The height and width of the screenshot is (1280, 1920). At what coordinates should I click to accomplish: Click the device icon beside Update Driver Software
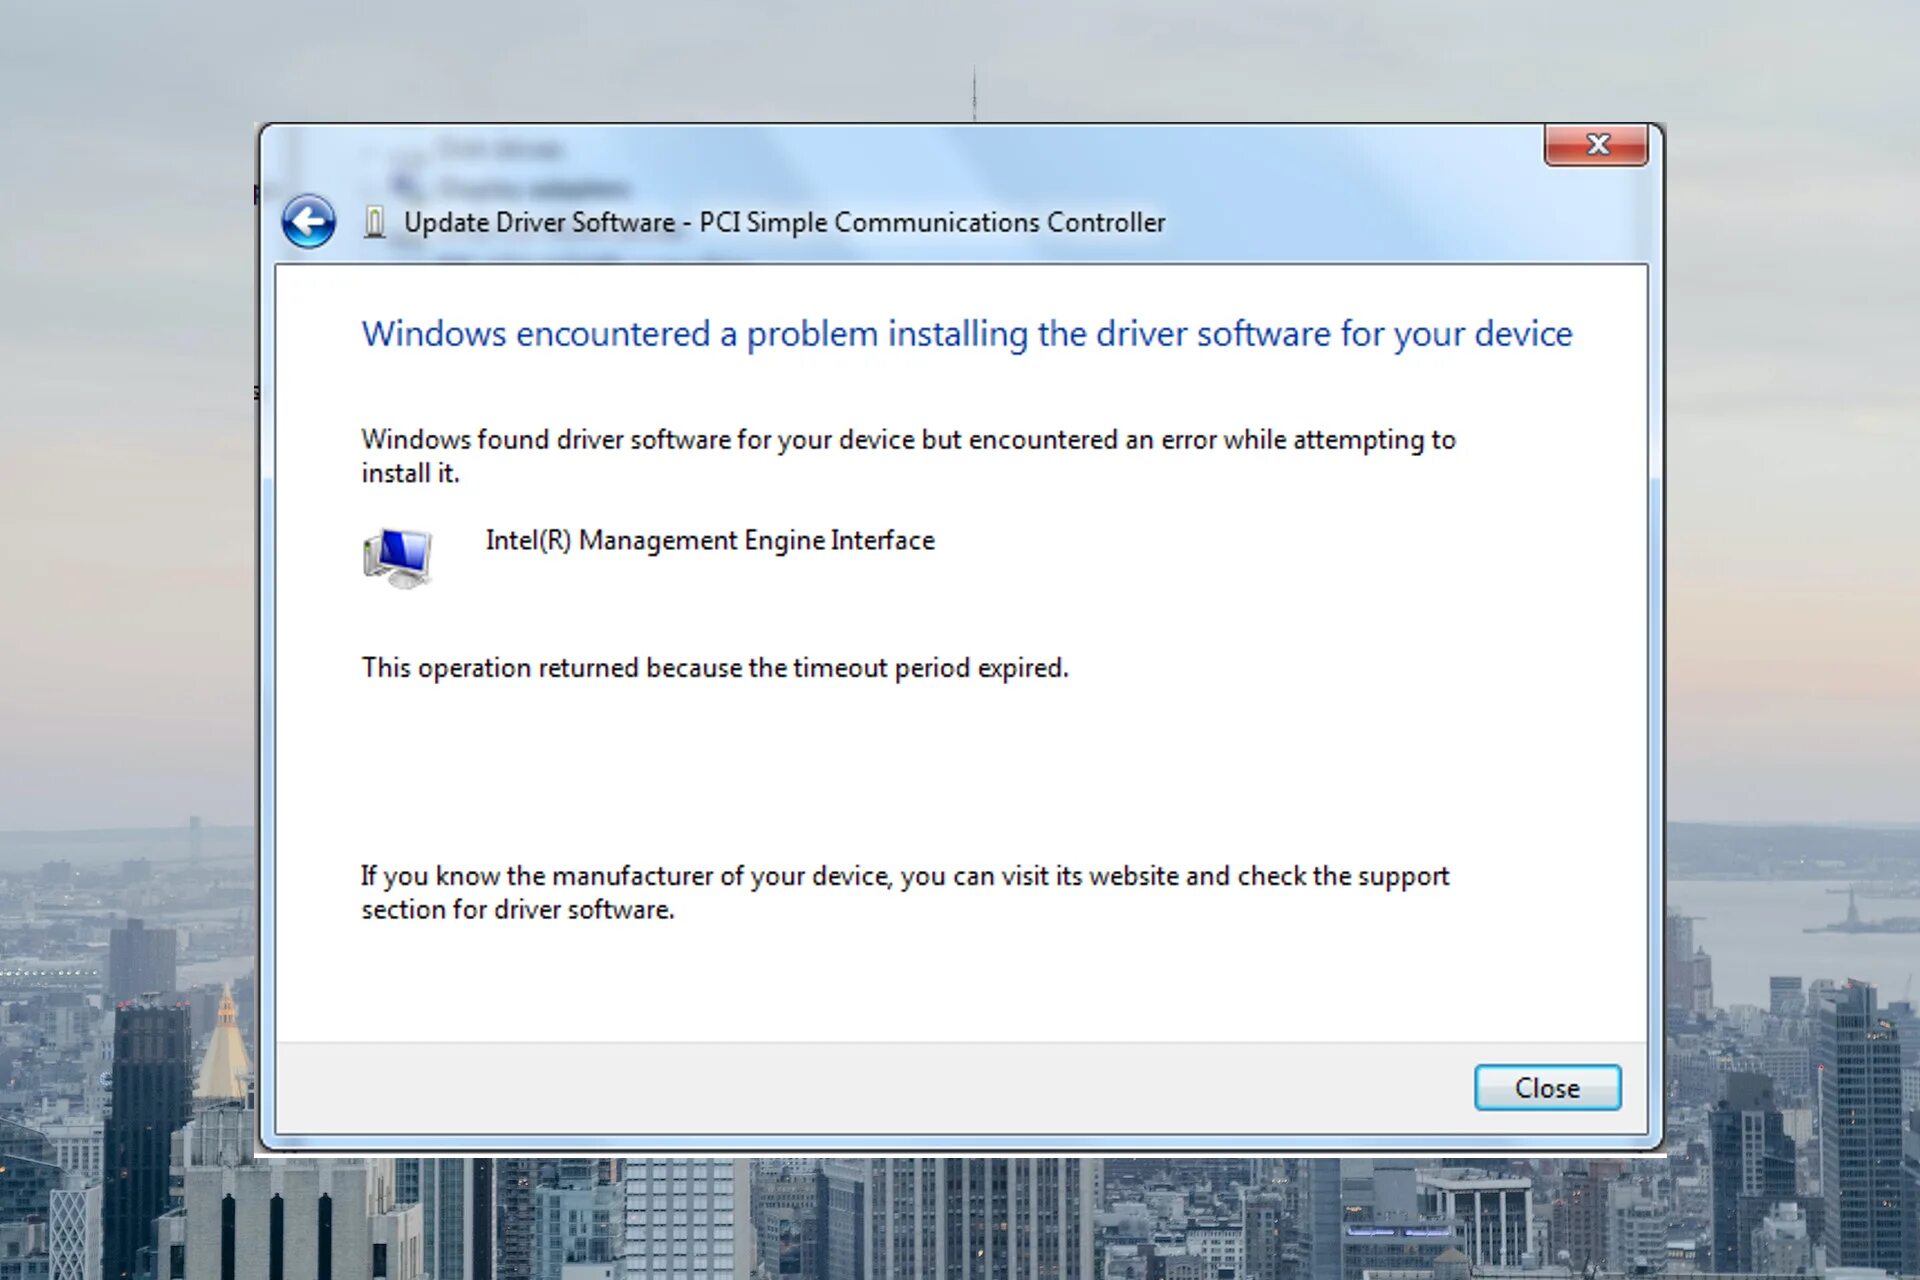tap(375, 222)
